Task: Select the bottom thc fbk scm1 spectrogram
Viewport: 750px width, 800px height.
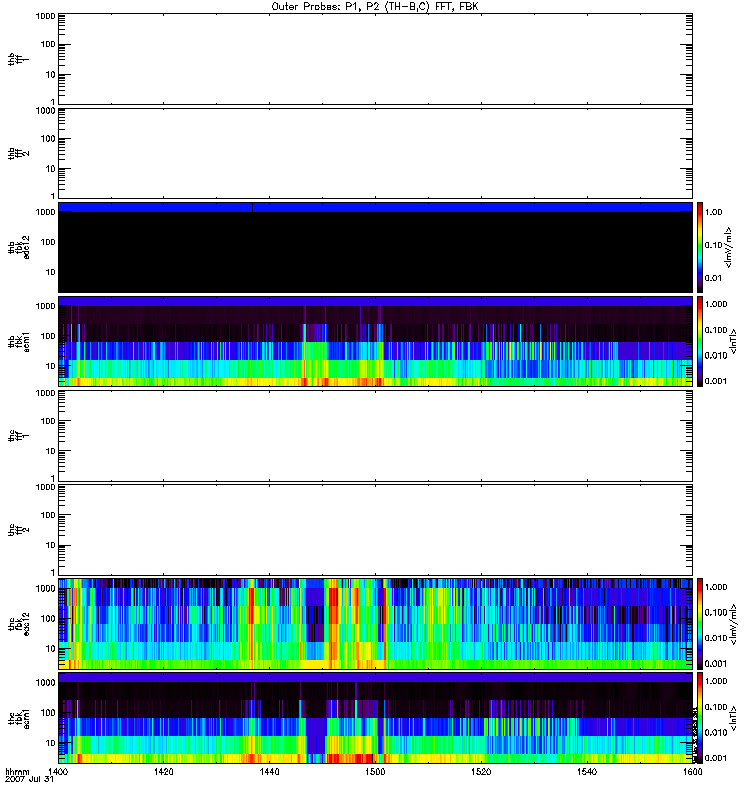Action: click(x=375, y=717)
